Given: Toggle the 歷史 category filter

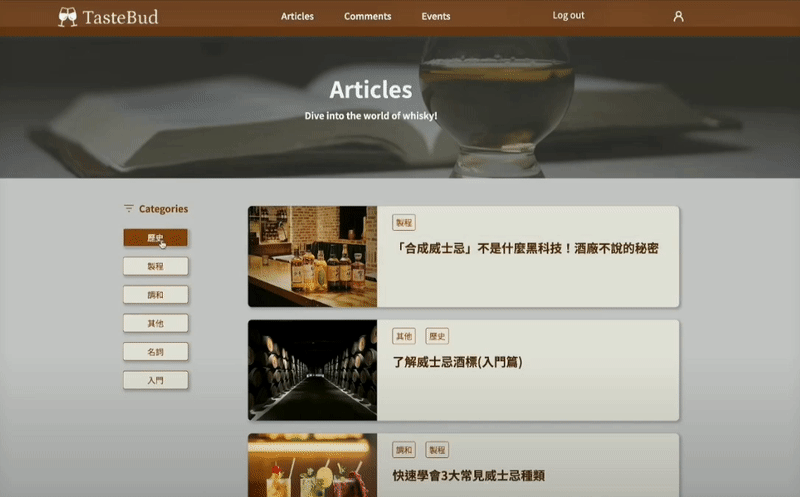Looking at the screenshot, I should pos(156,238).
